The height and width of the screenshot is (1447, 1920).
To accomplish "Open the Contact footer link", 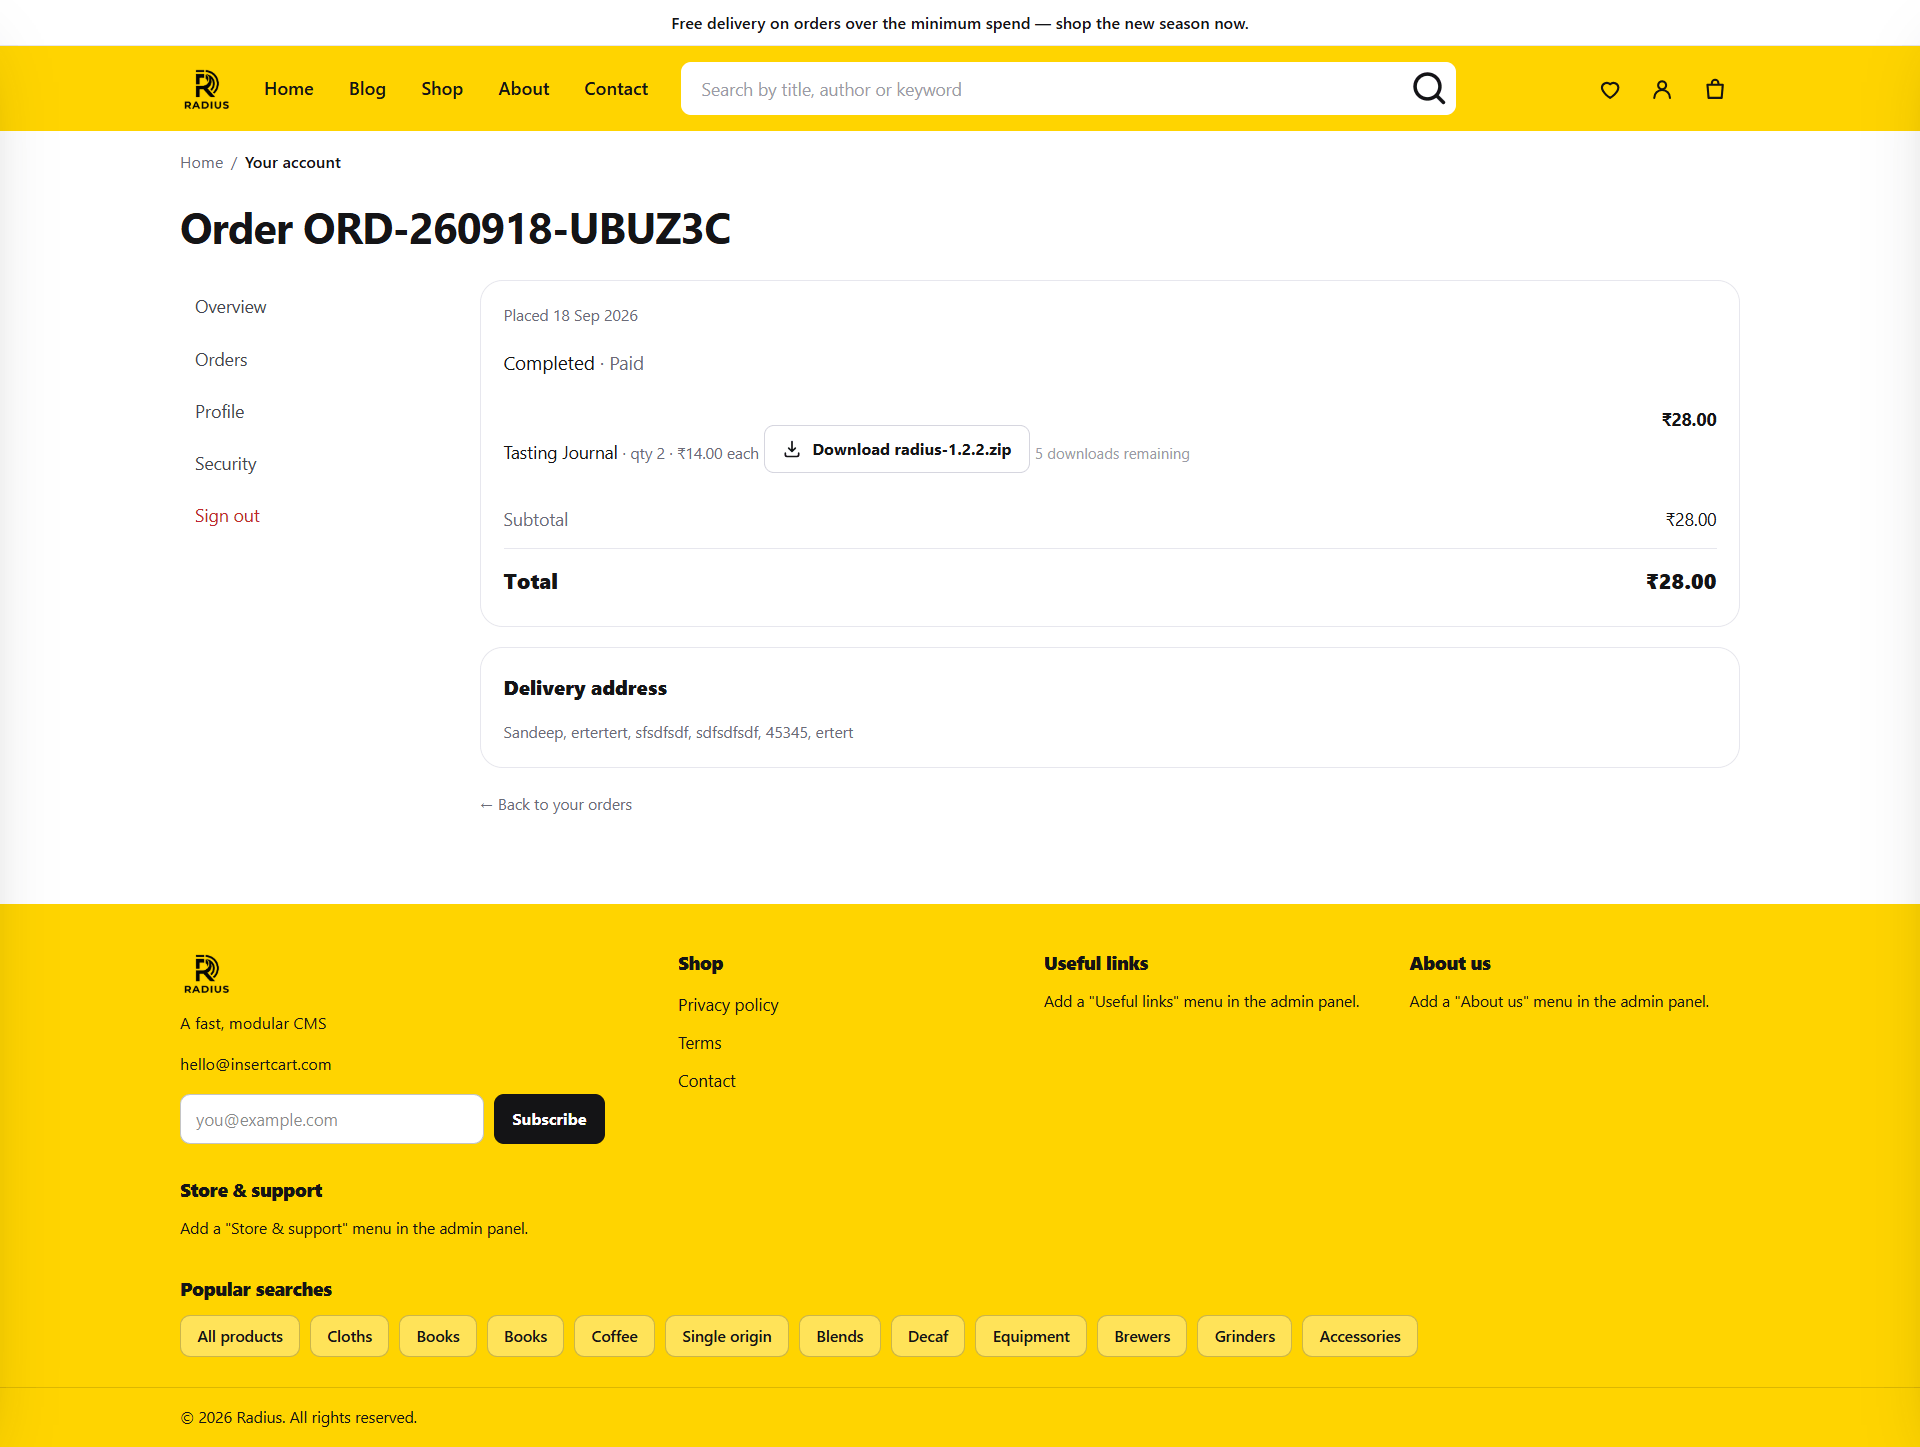I will pyautogui.click(x=706, y=1081).
